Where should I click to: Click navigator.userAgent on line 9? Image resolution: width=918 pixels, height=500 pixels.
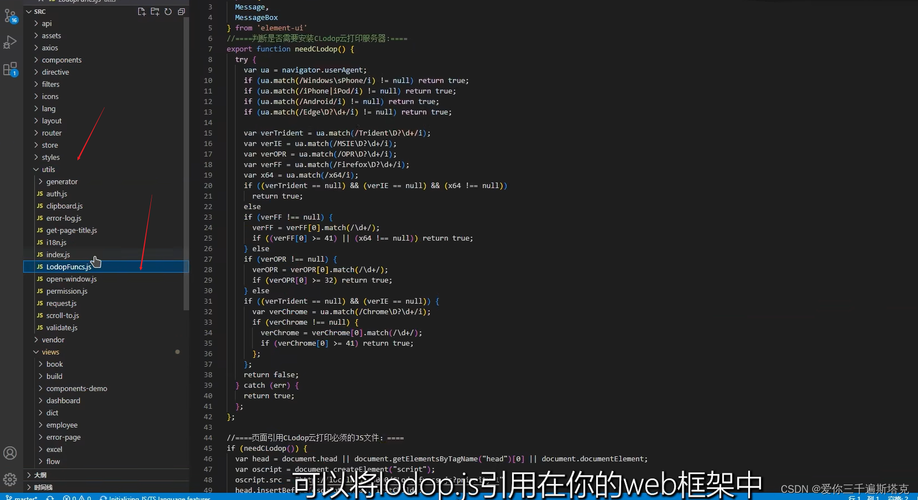coord(324,70)
